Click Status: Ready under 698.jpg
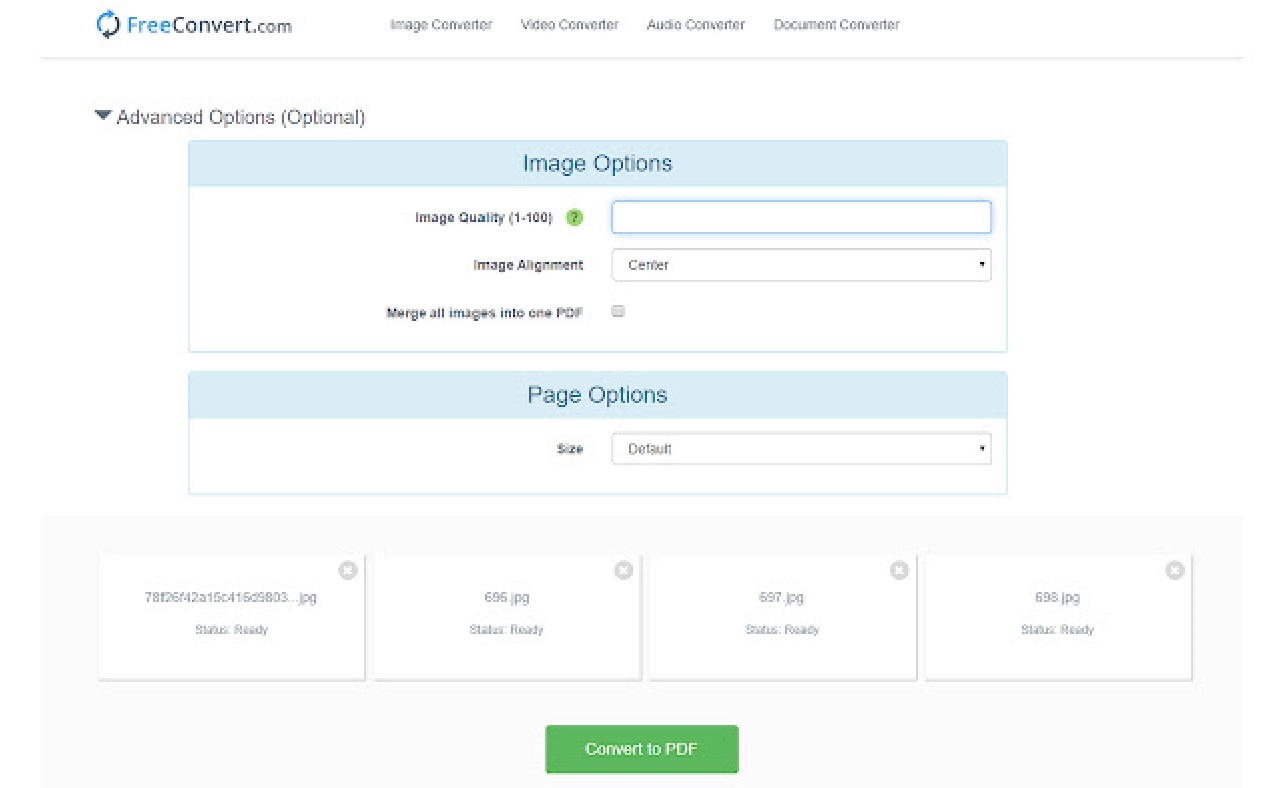 tap(1058, 630)
